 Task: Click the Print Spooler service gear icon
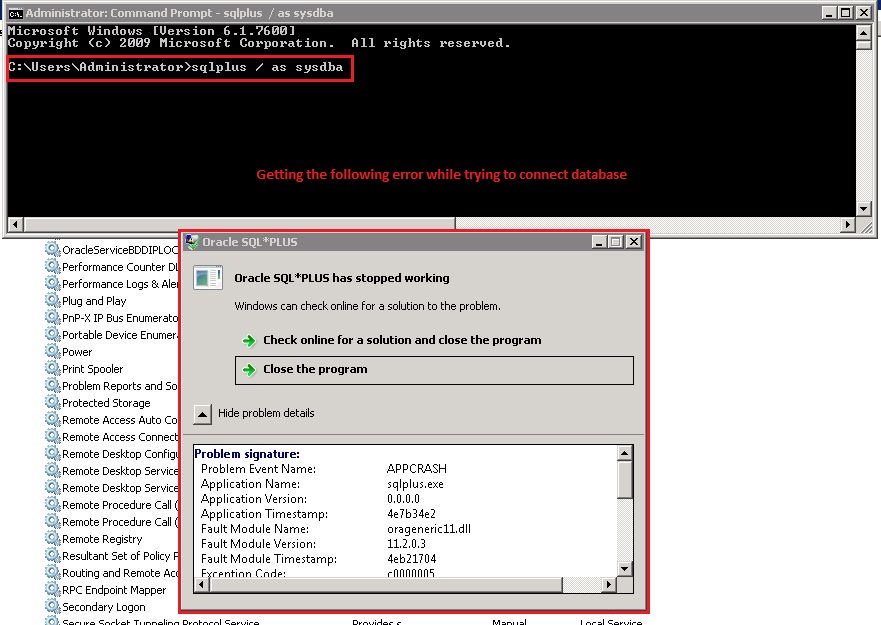(x=52, y=368)
